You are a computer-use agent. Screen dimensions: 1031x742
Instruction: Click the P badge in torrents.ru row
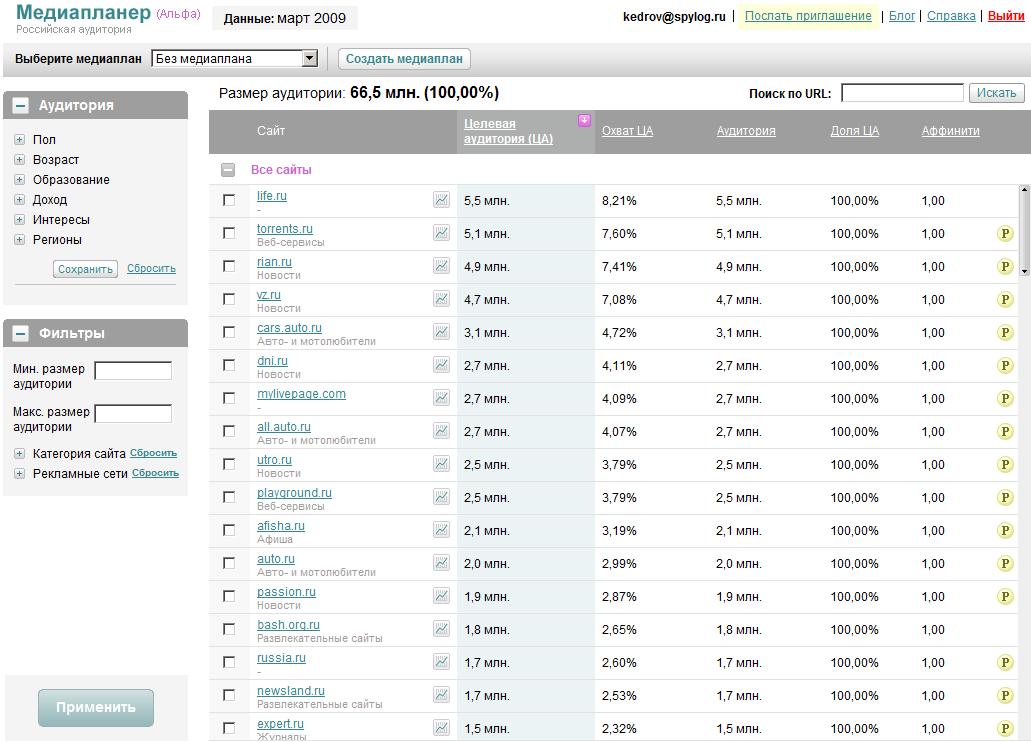(1005, 234)
